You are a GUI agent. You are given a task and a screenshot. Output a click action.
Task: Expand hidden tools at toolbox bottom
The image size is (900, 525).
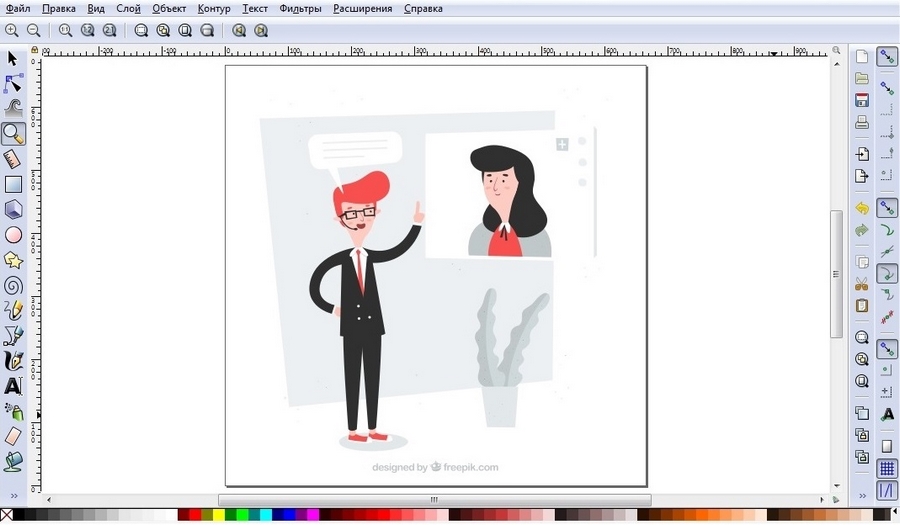[13, 495]
